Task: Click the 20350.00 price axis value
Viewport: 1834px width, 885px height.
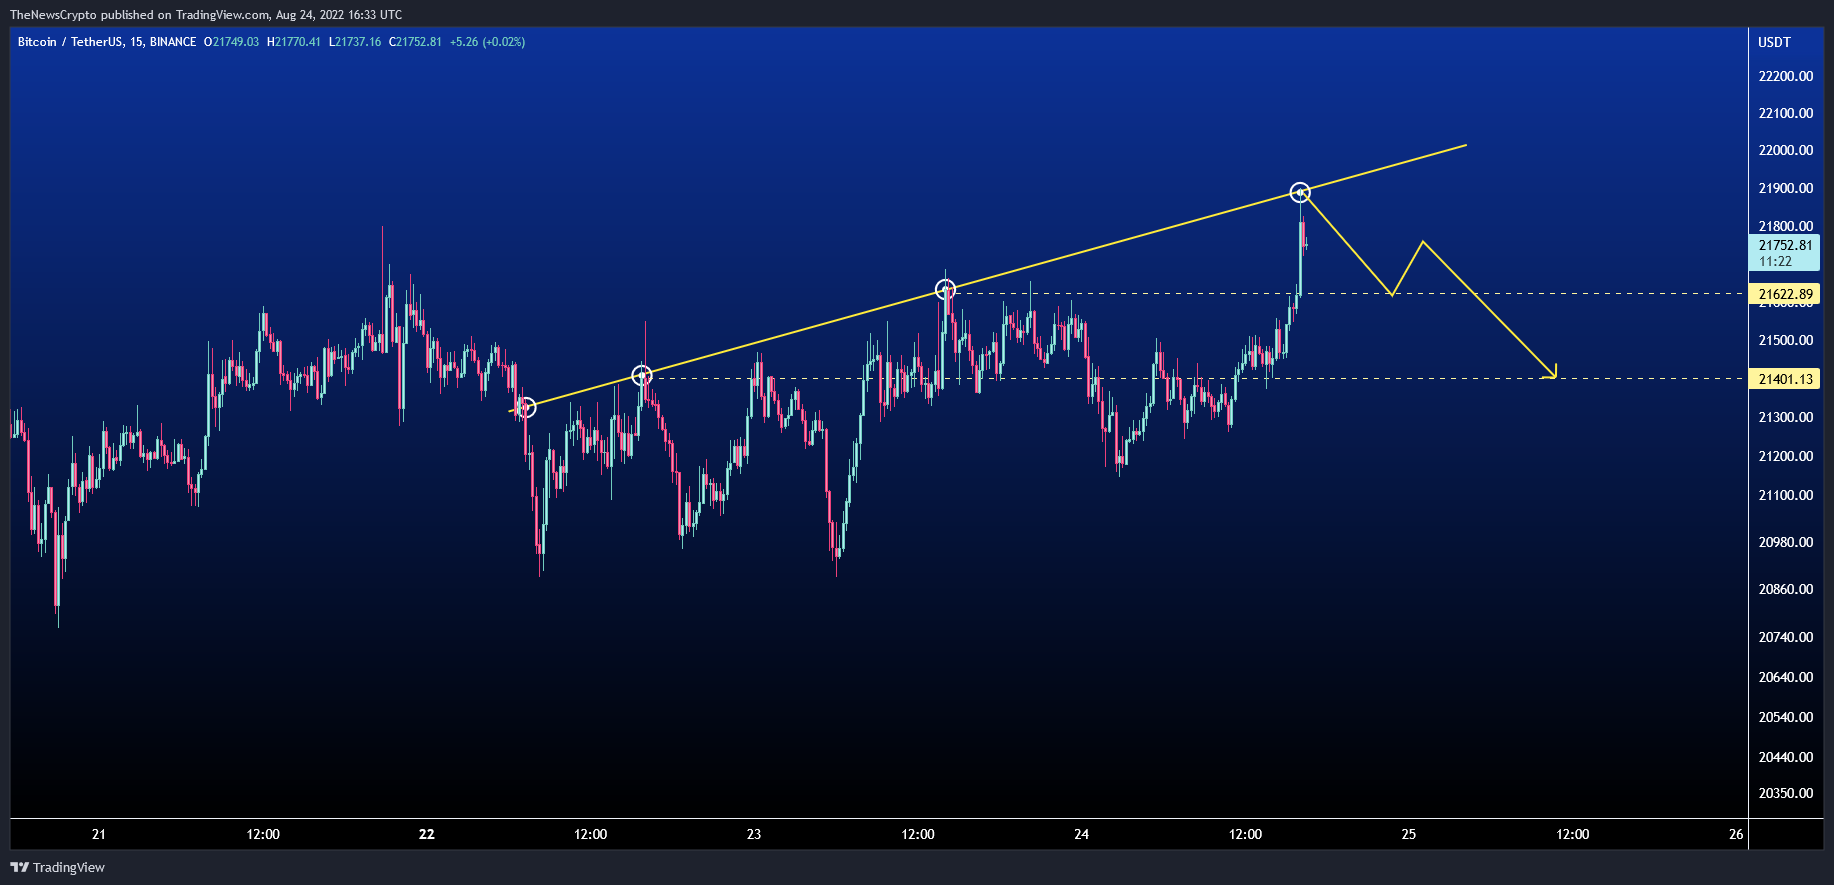Action: [1785, 793]
